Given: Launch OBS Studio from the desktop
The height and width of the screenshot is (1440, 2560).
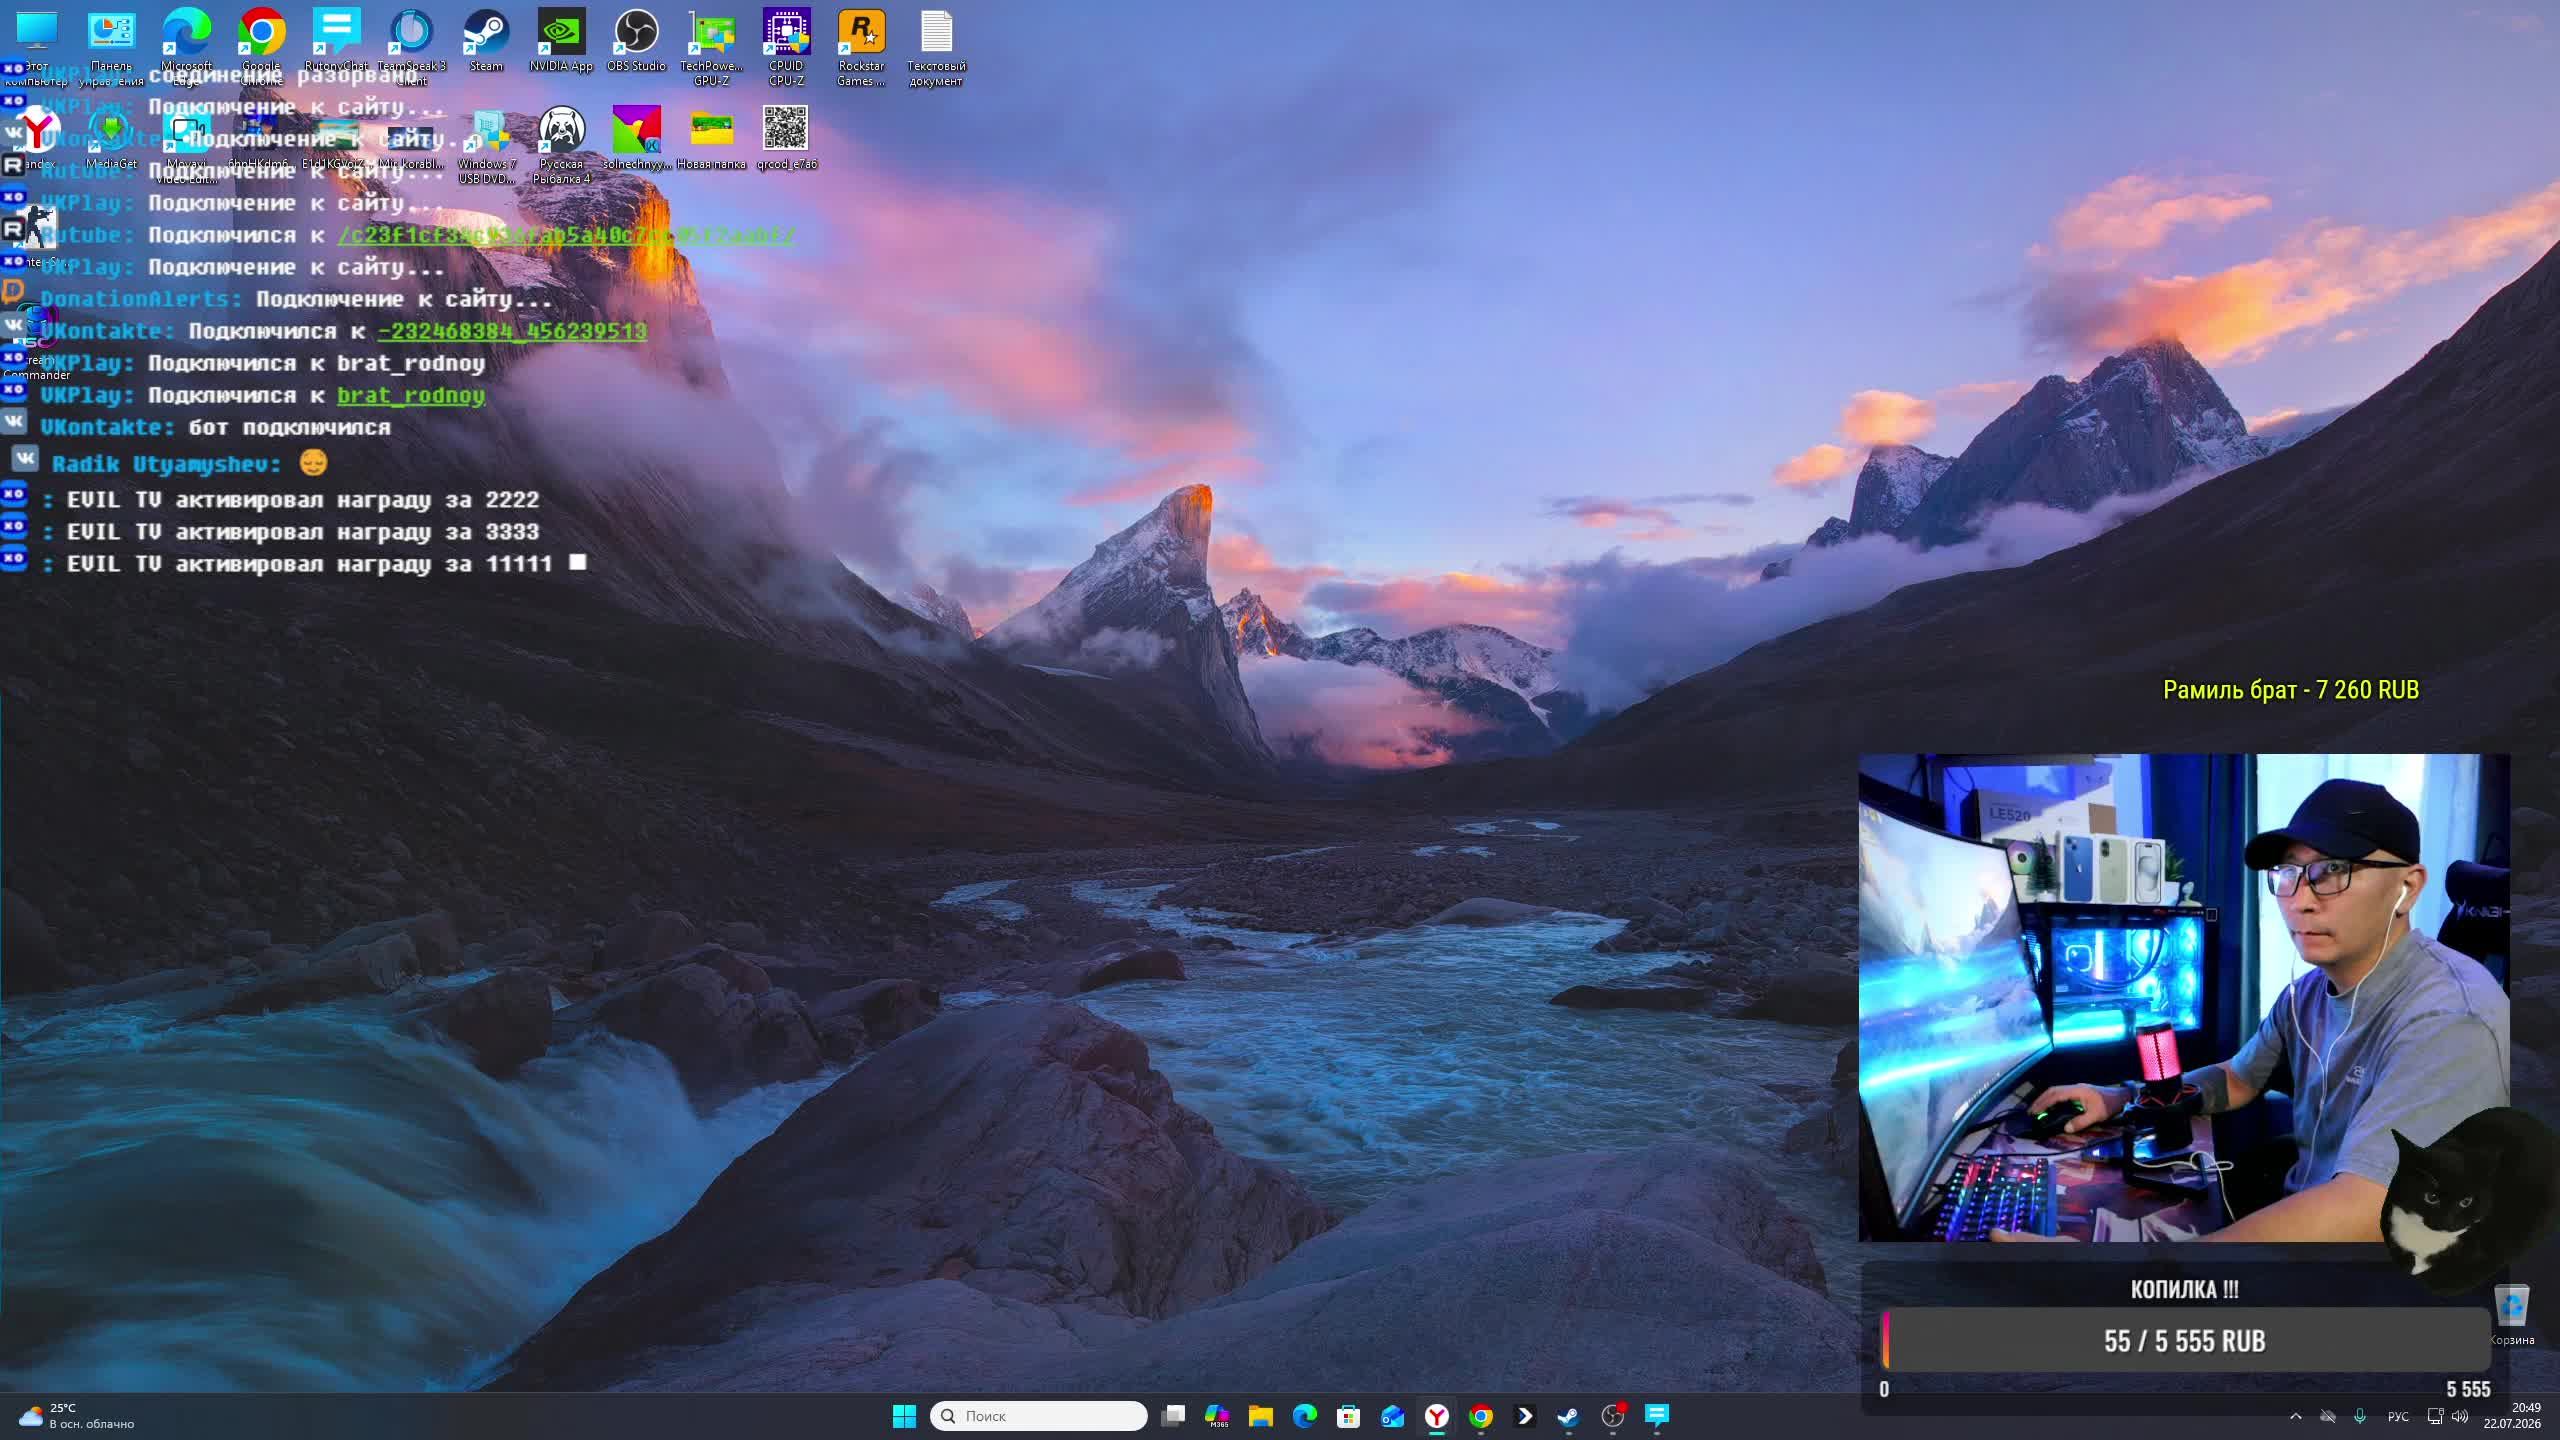Looking at the screenshot, I should pos(636,40).
